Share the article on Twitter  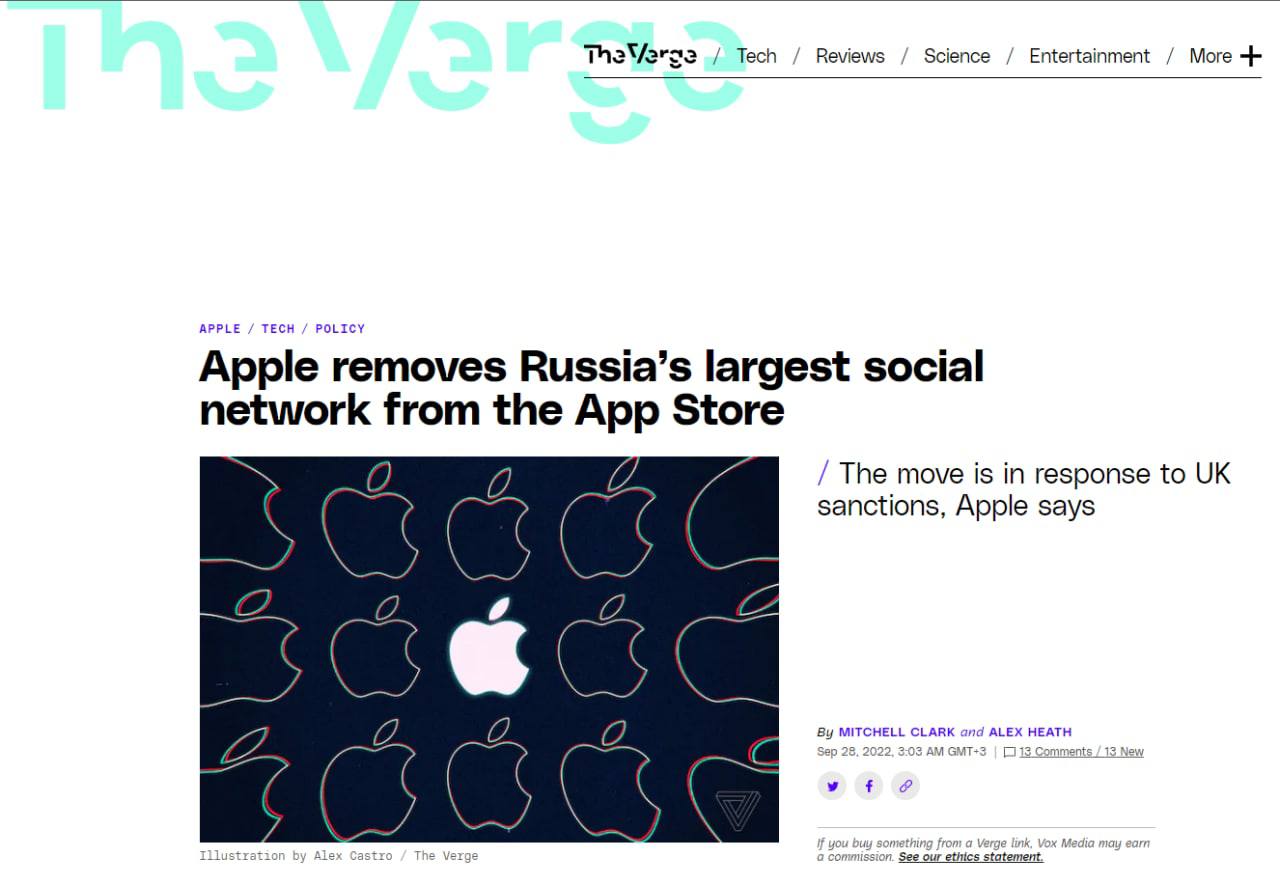point(832,786)
